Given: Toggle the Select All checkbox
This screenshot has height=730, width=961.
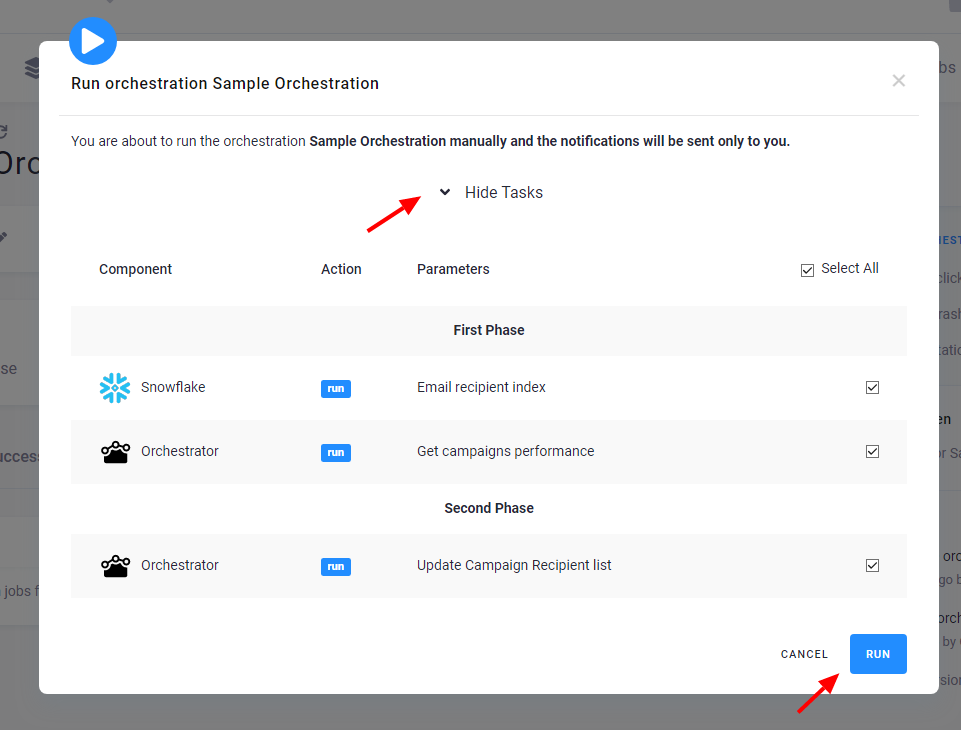Looking at the screenshot, I should (807, 269).
